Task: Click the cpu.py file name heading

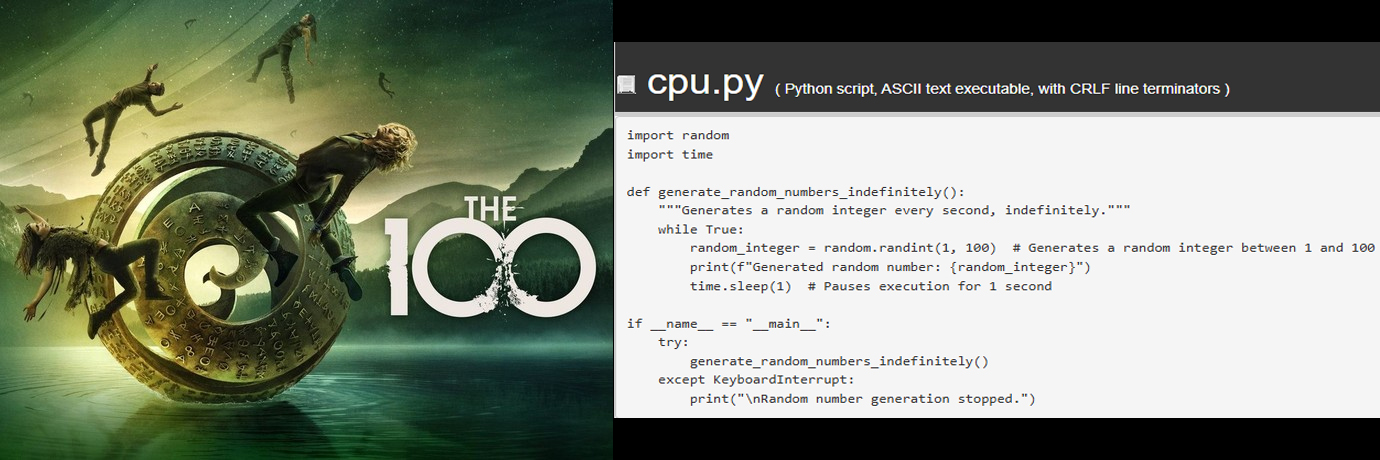Action: point(705,83)
